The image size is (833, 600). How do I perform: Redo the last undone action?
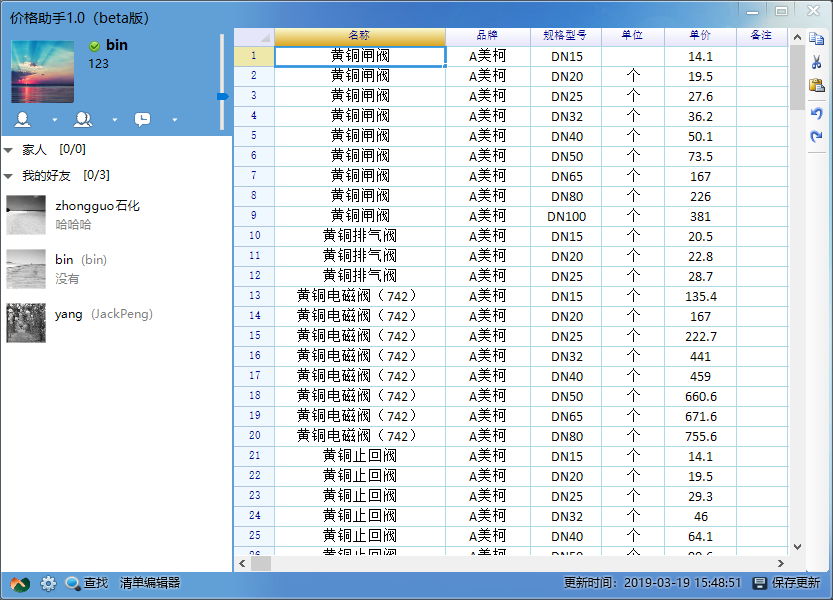click(817, 136)
